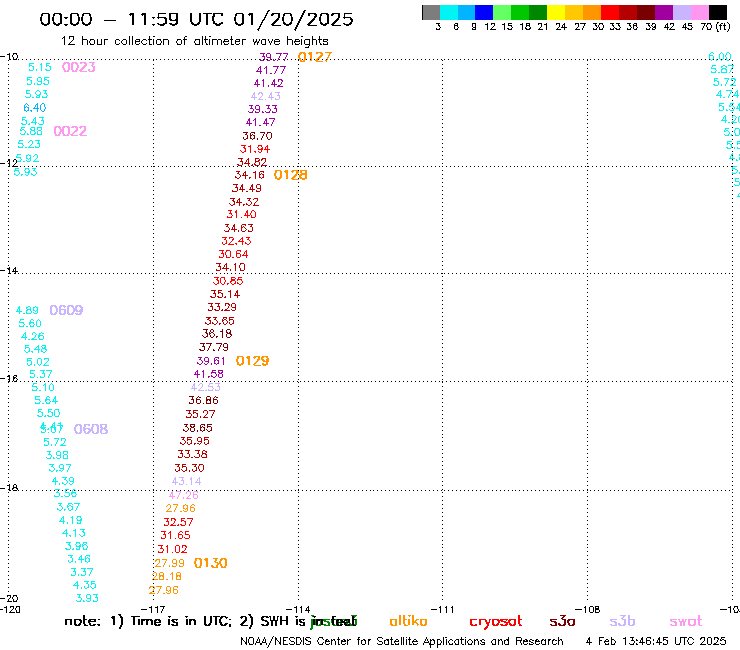Click the wave height value 31.94

coord(255,149)
